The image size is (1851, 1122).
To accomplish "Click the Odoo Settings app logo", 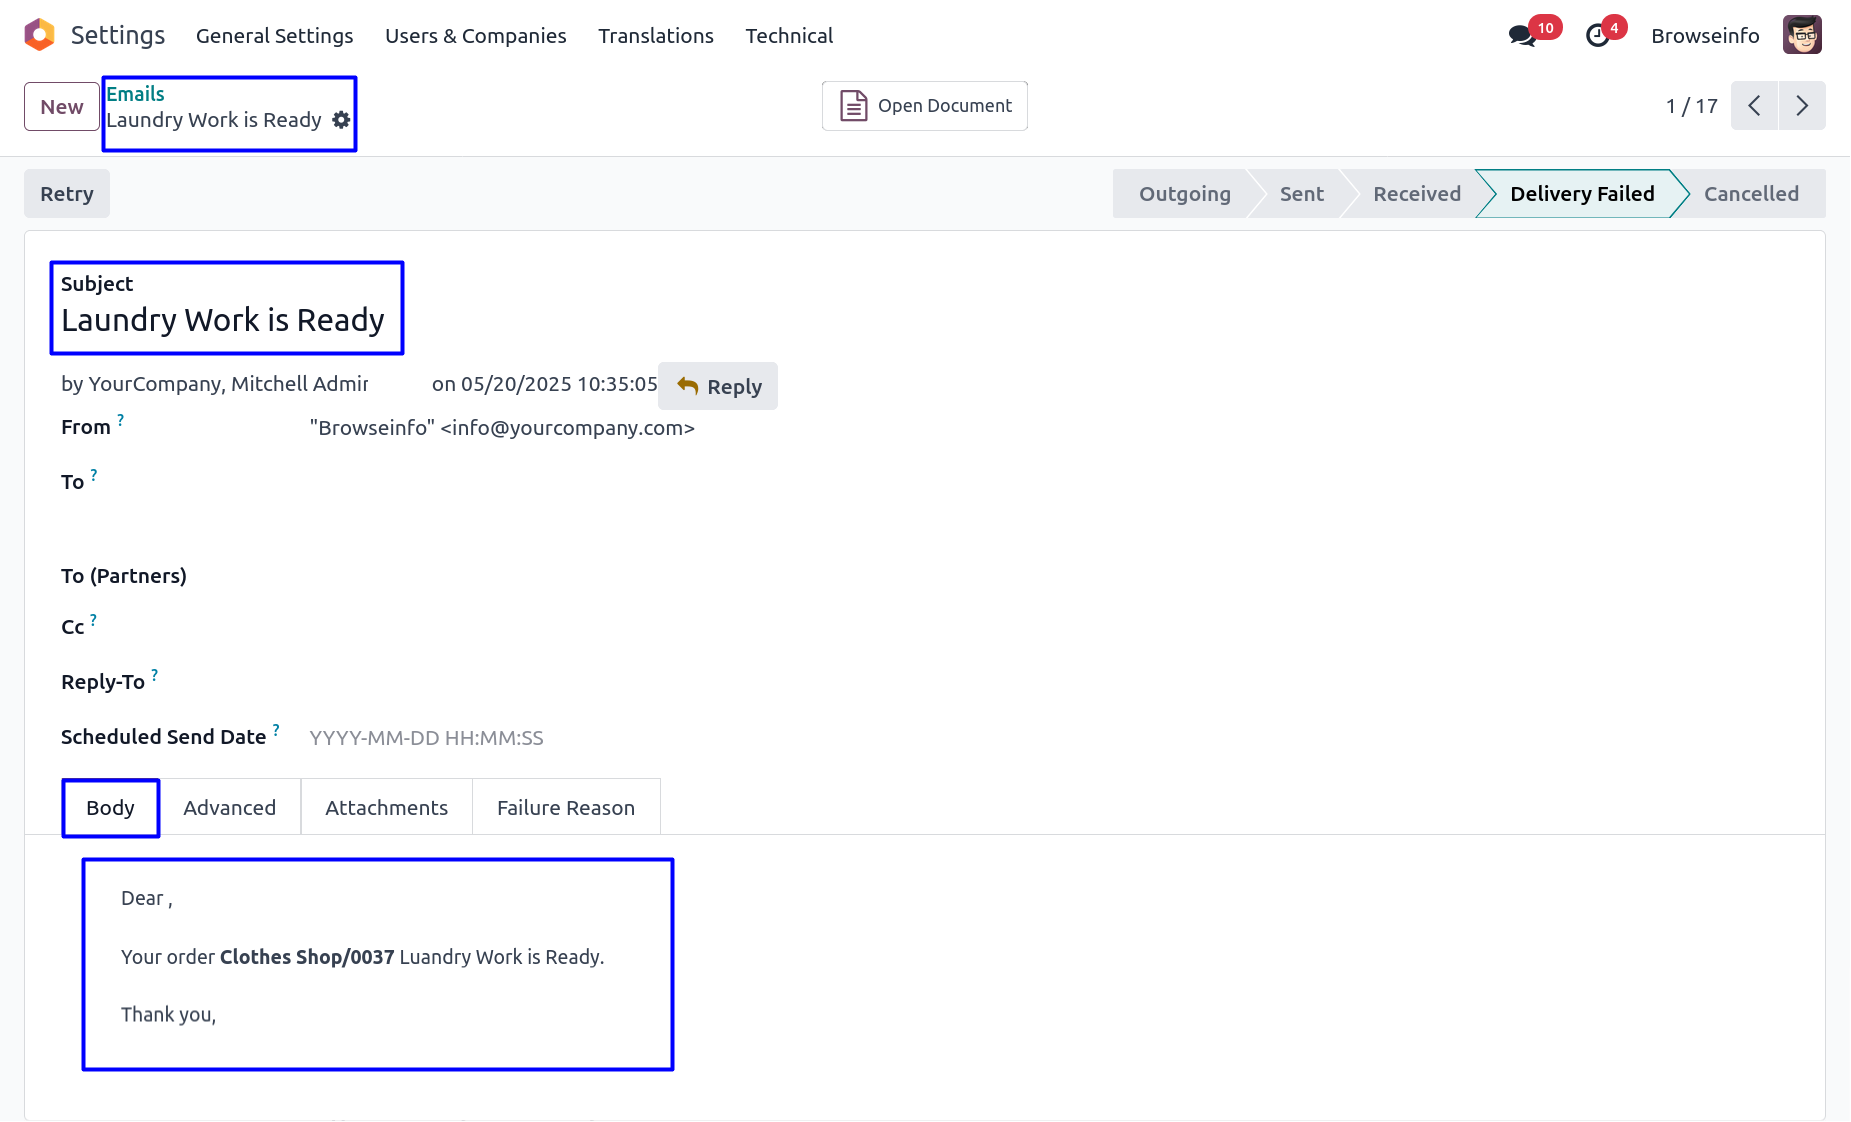I will [x=40, y=35].
